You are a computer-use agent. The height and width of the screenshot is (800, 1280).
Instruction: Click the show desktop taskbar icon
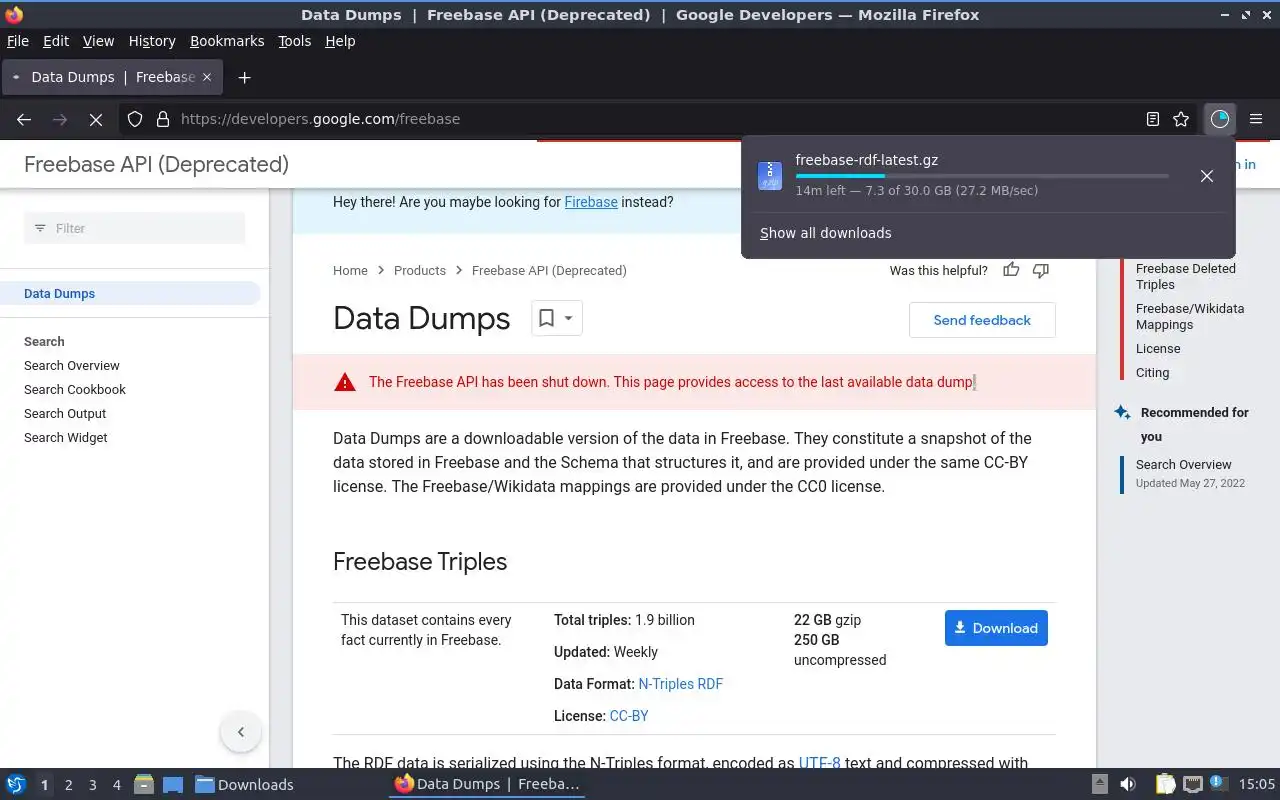tap(172, 784)
